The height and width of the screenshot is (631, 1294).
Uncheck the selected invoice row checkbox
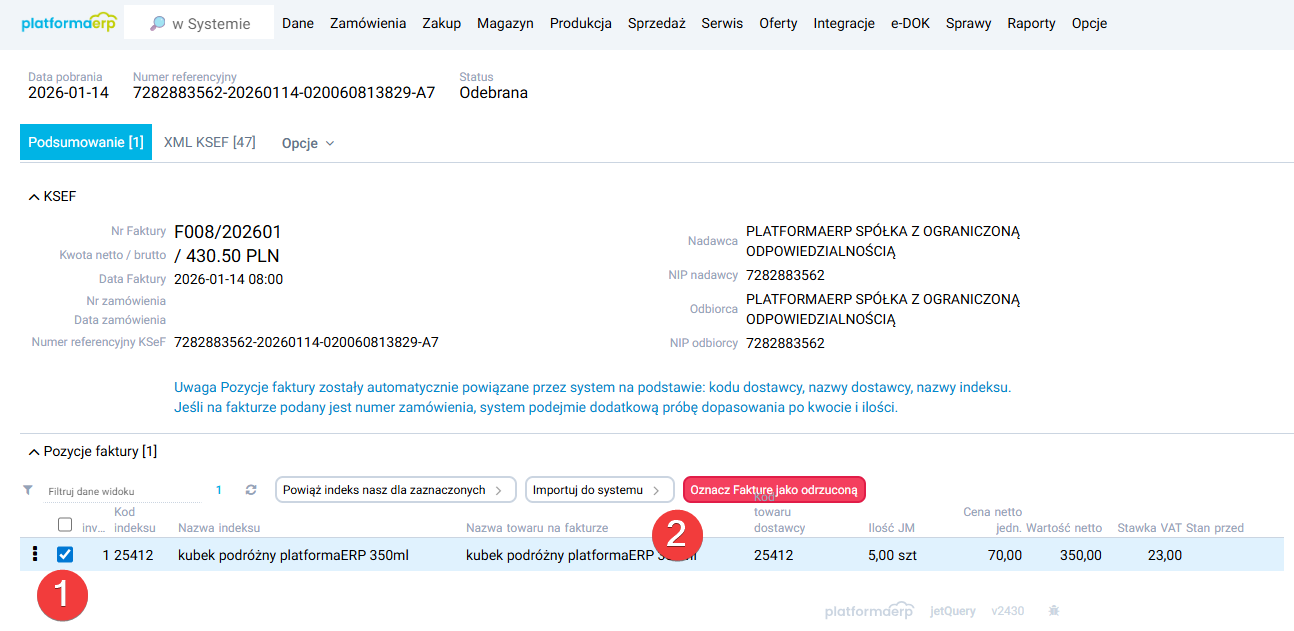(65, 554)
